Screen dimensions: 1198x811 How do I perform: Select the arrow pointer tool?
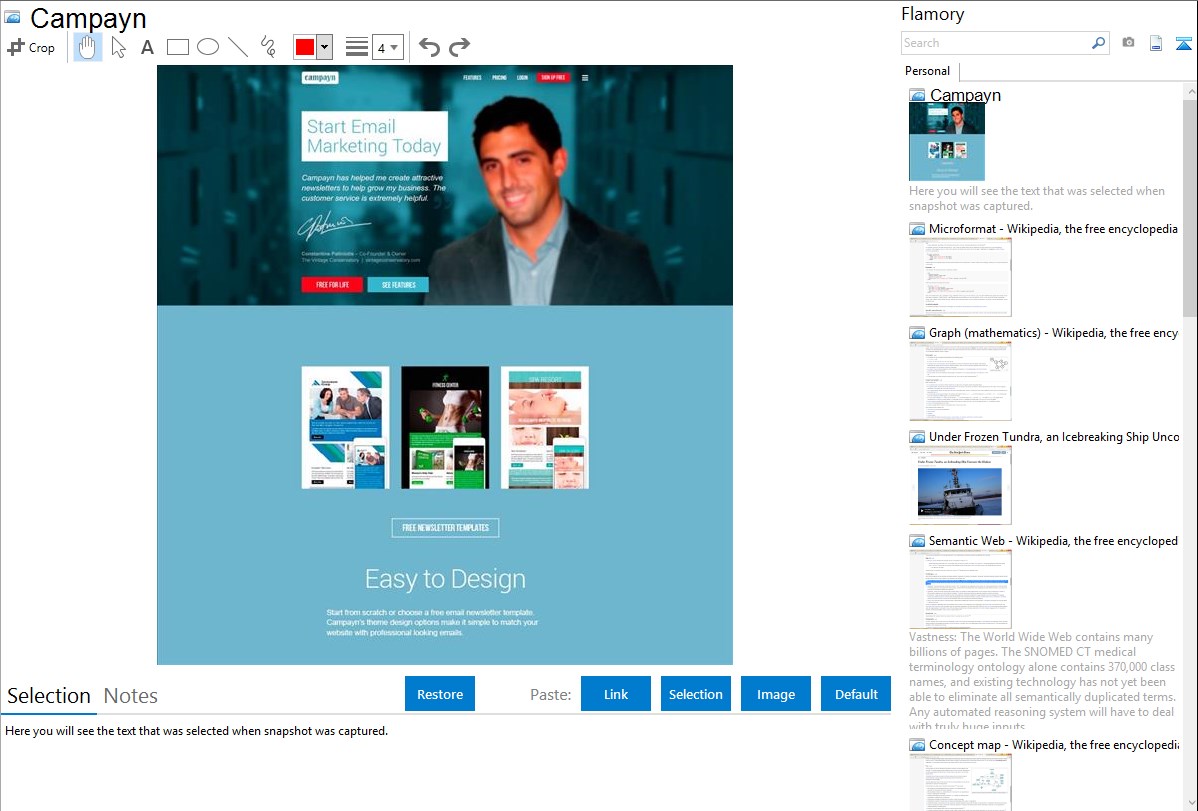118,47
